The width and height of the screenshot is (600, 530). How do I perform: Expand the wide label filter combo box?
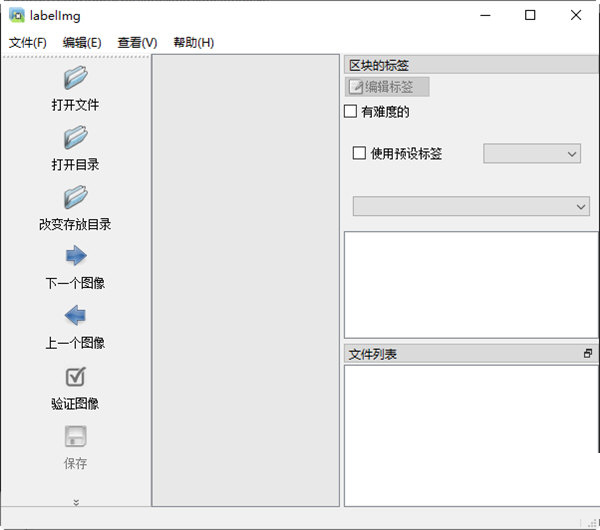[x=471, y=206]
